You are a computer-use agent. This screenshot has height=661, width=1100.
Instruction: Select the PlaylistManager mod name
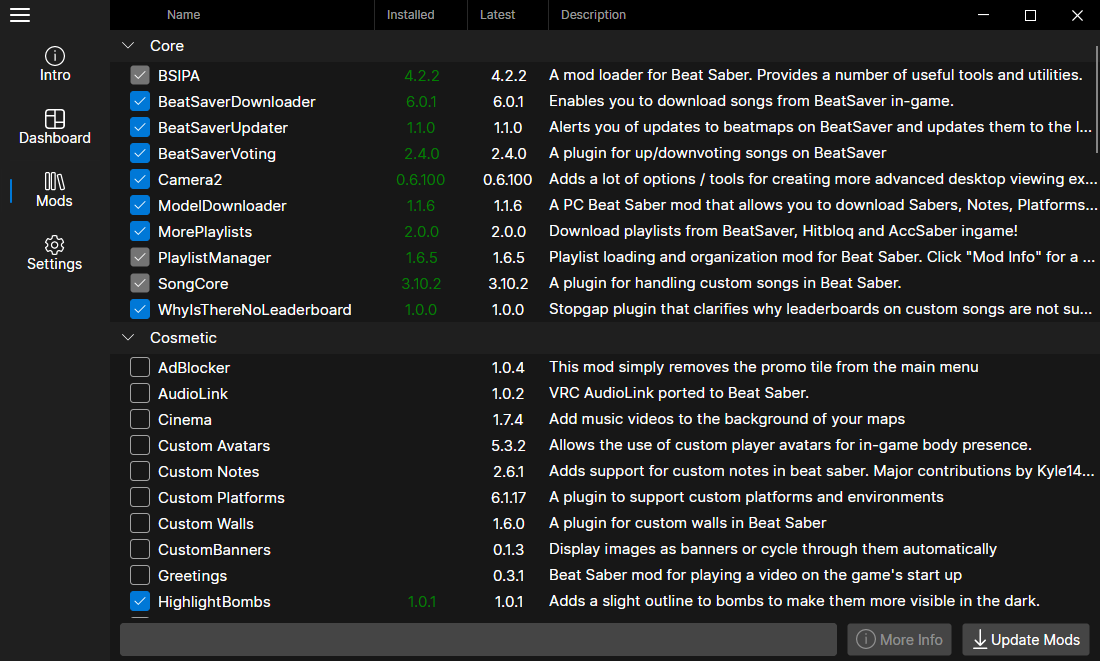click(214, 258)
